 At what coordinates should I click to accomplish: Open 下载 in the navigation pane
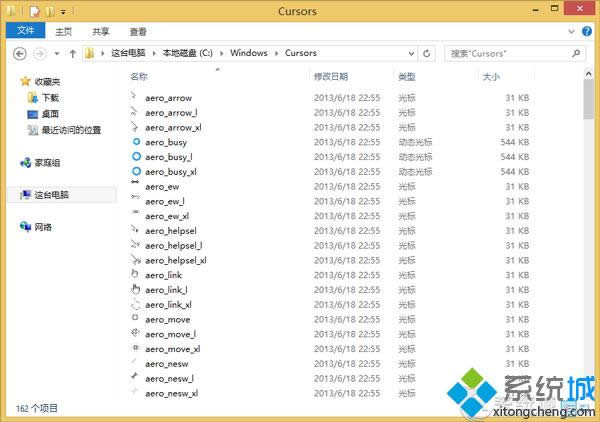pos(50,98)
